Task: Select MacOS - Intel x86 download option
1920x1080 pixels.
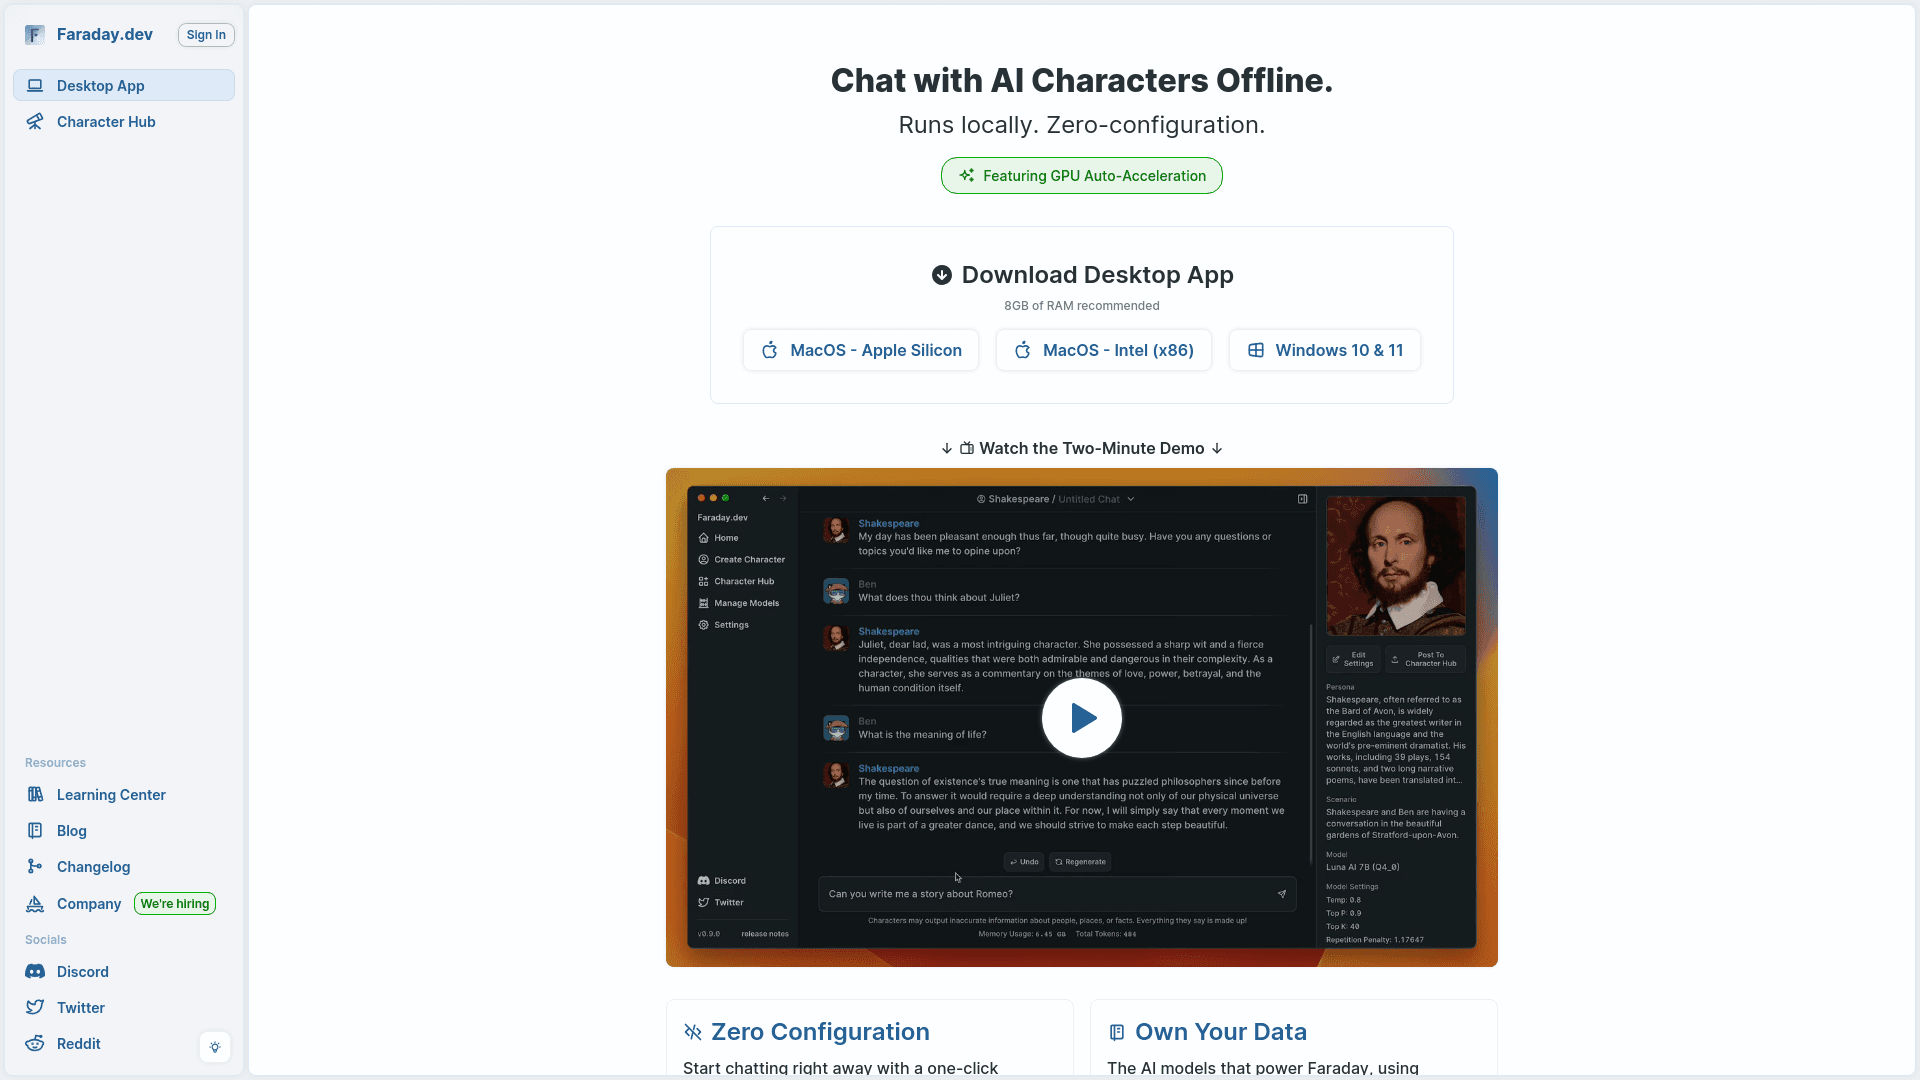Action: [1104, 349]
